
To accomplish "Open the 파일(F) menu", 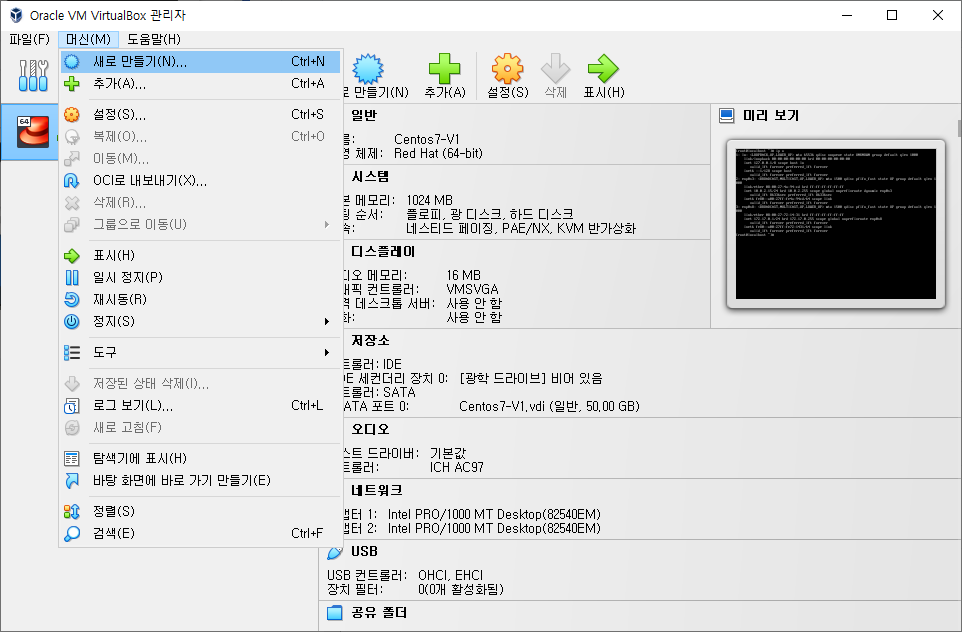I will pyautogui.click(x=29, y=39).
